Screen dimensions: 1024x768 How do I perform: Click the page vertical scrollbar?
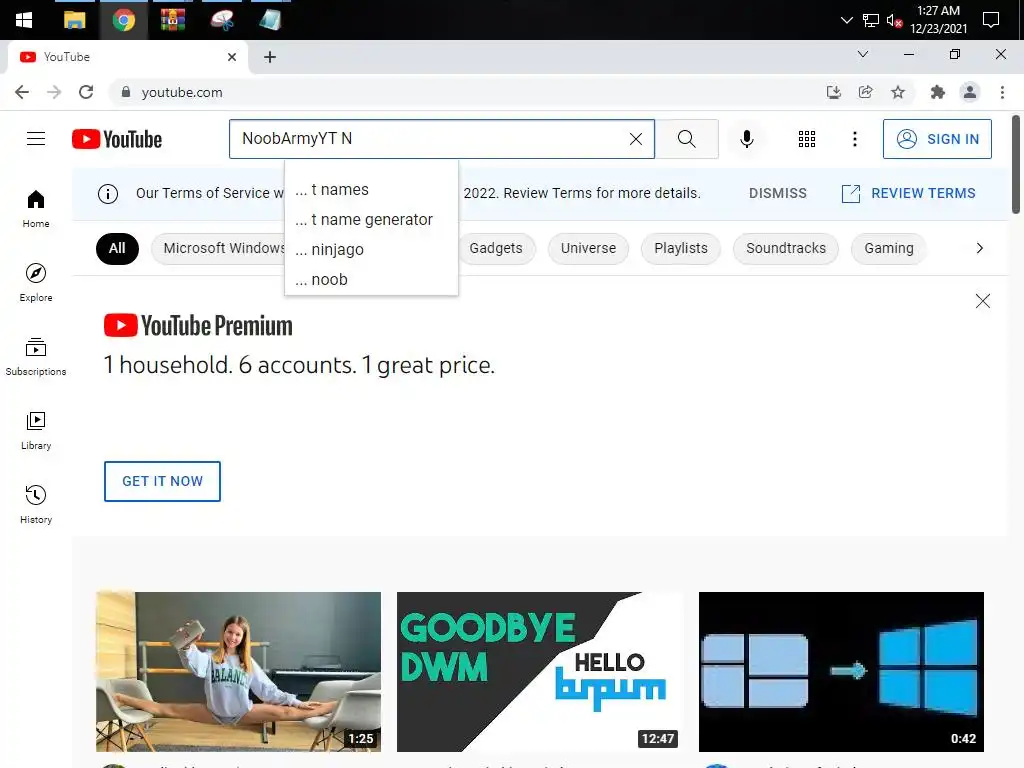1016,165
